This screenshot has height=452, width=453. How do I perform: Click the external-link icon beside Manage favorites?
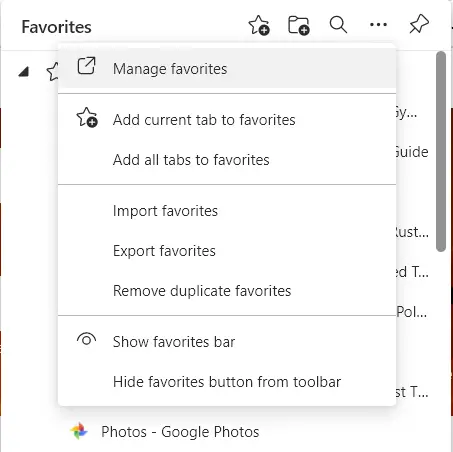pyautogui.click(x=86, y=66)
